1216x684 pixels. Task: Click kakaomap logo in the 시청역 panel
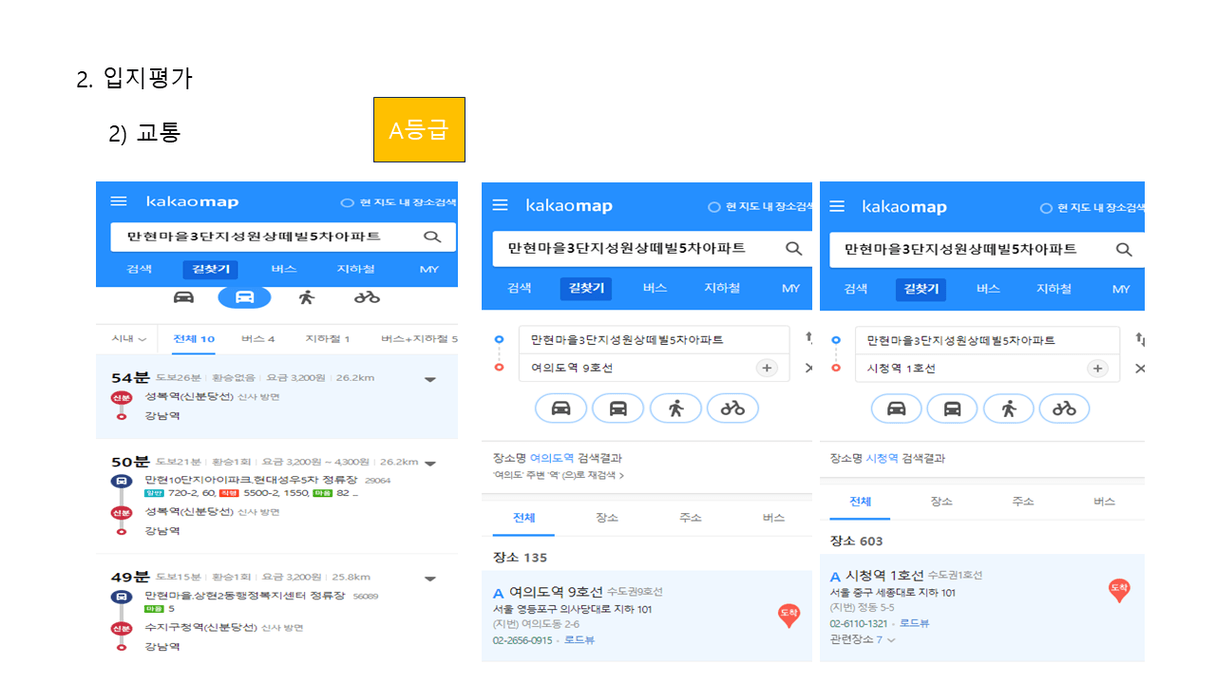tap(904, 207)
